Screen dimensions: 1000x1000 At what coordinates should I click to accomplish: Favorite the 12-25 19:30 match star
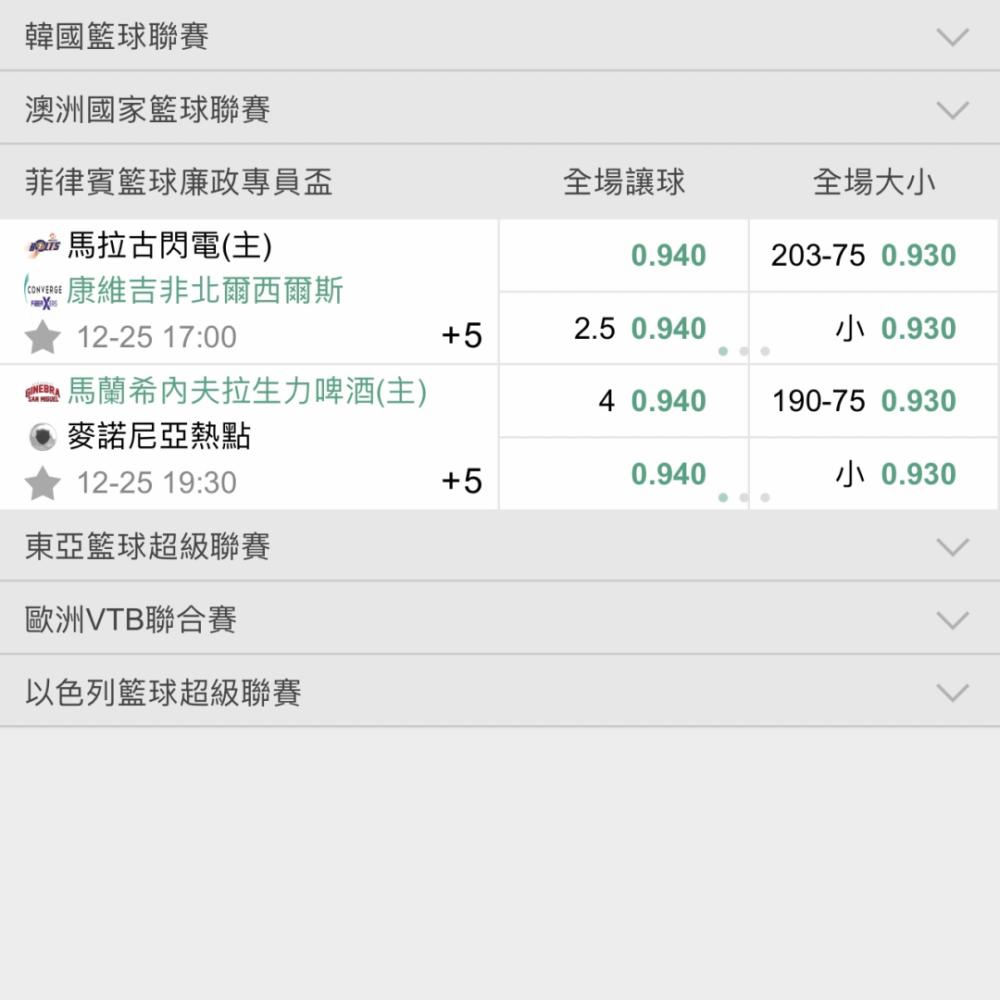point(43,483)
